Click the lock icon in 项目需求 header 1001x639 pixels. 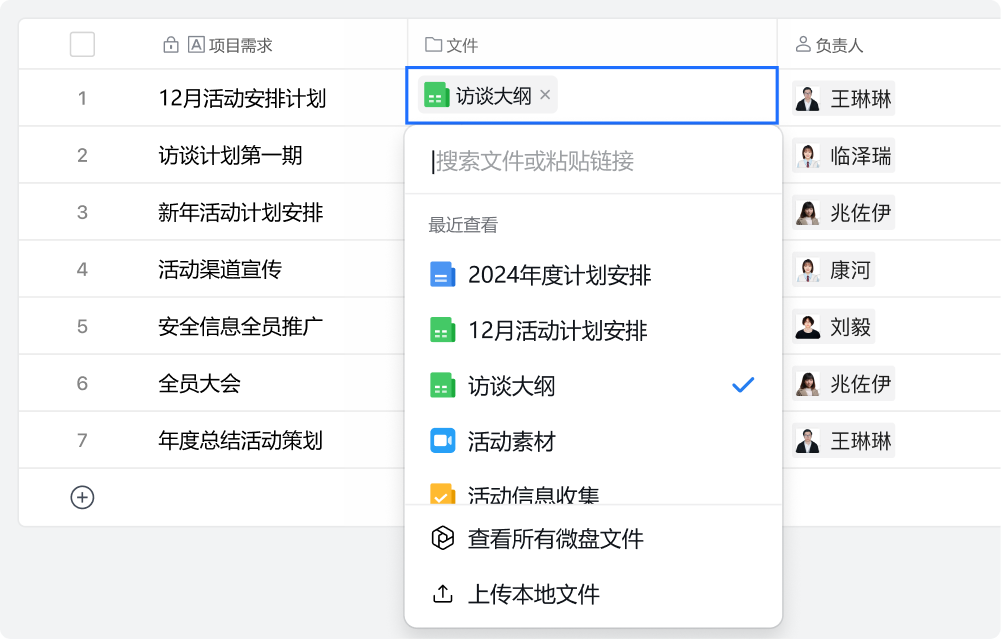coord(170,45)
